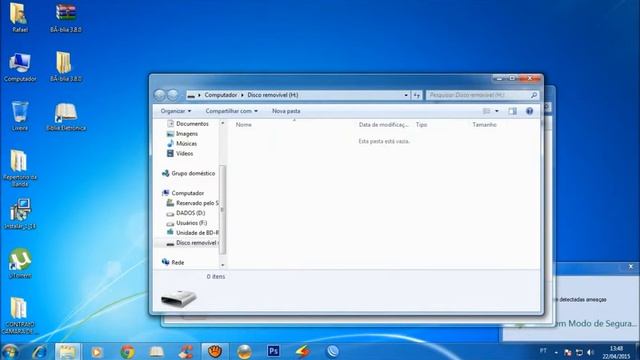This screenshot has height=360, width=640.
Task: Click the globe sphere app on taskbar
Action: [x=244, y=351]
